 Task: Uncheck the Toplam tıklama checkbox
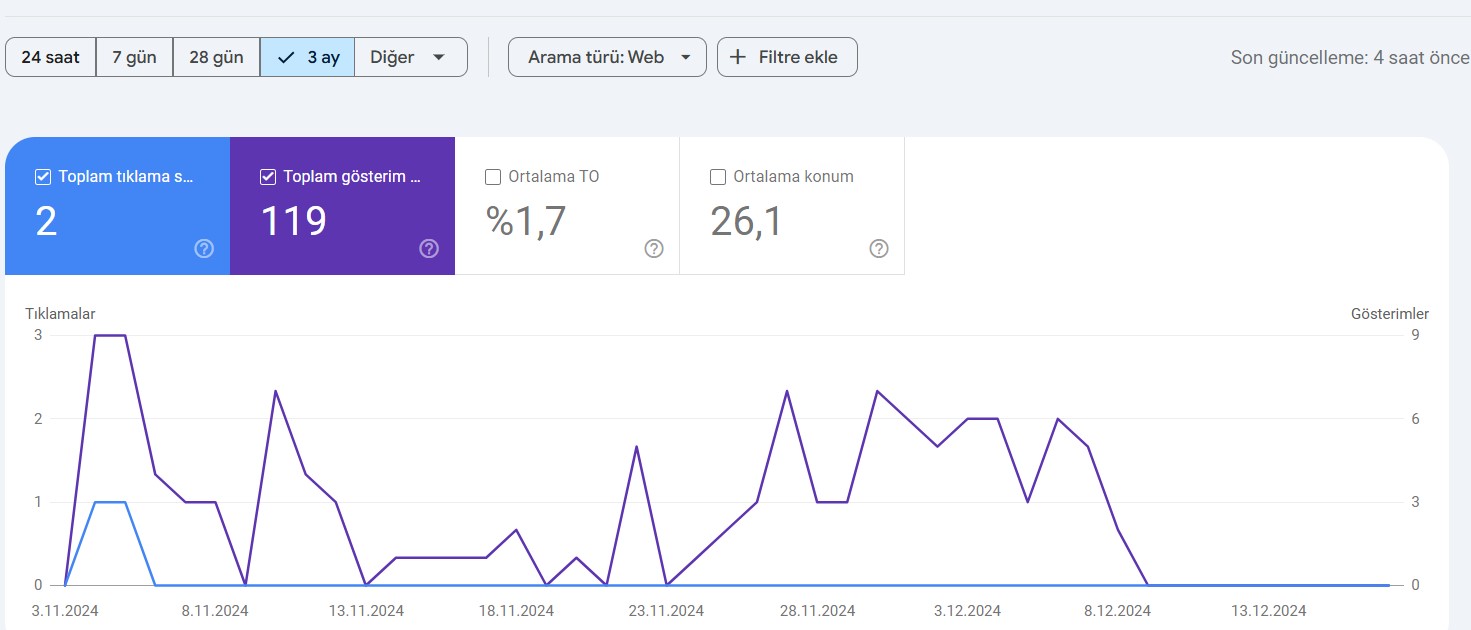point(43,177)
